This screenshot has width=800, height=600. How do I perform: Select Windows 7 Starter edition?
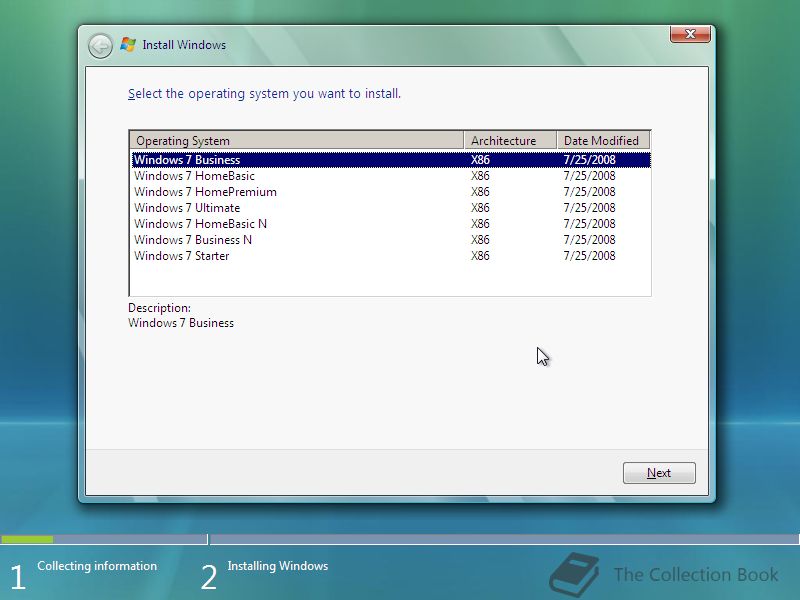tap(391, 256)
